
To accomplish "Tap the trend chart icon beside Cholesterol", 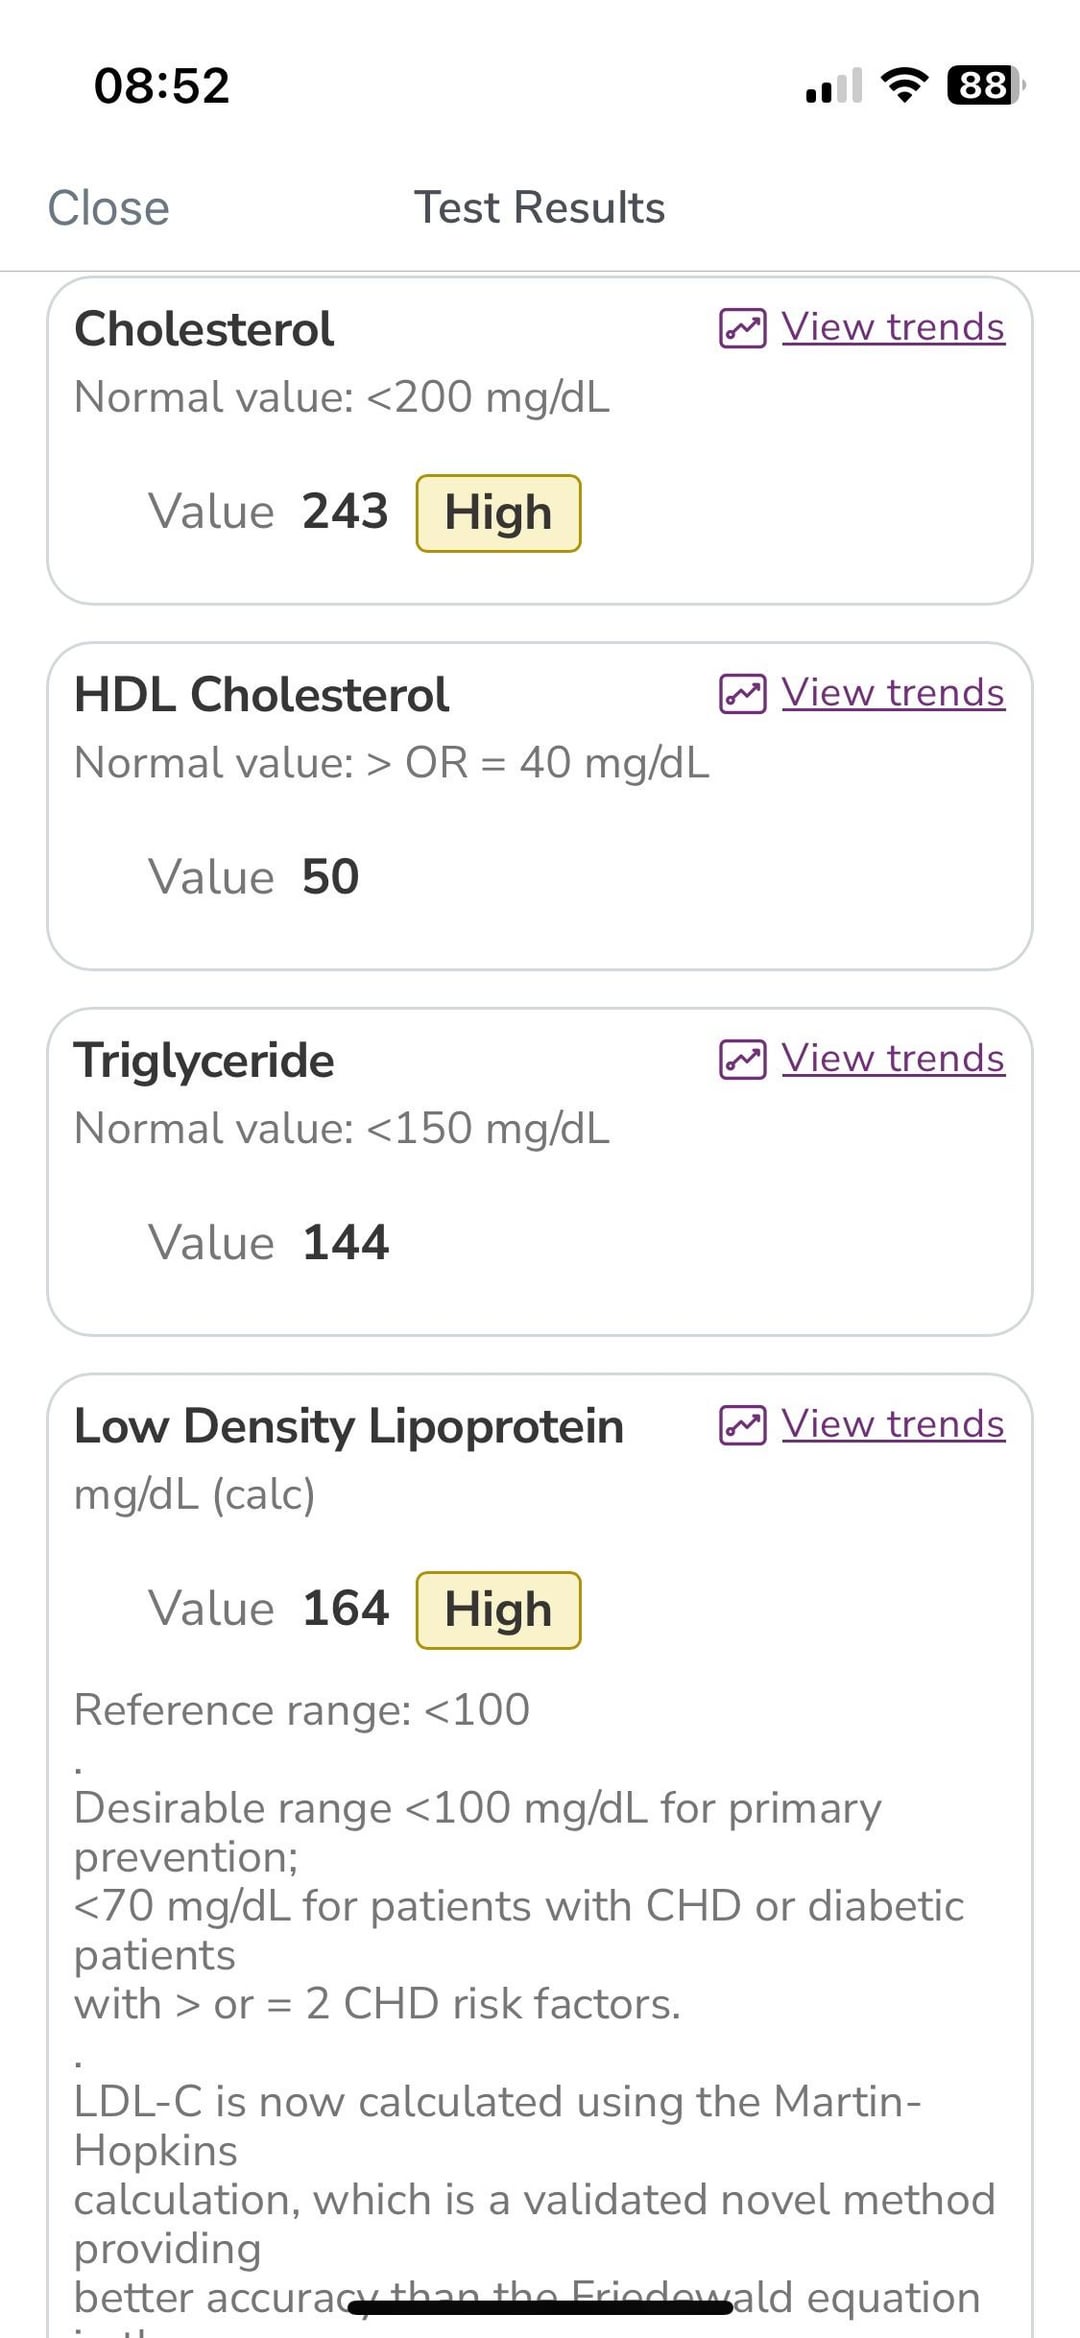I will (742, 328).
